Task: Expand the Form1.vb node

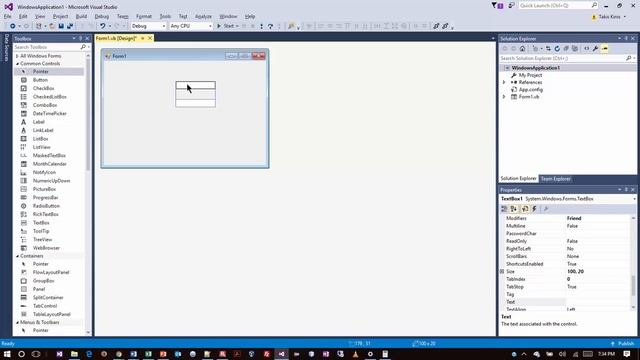Action: point(504,97)
